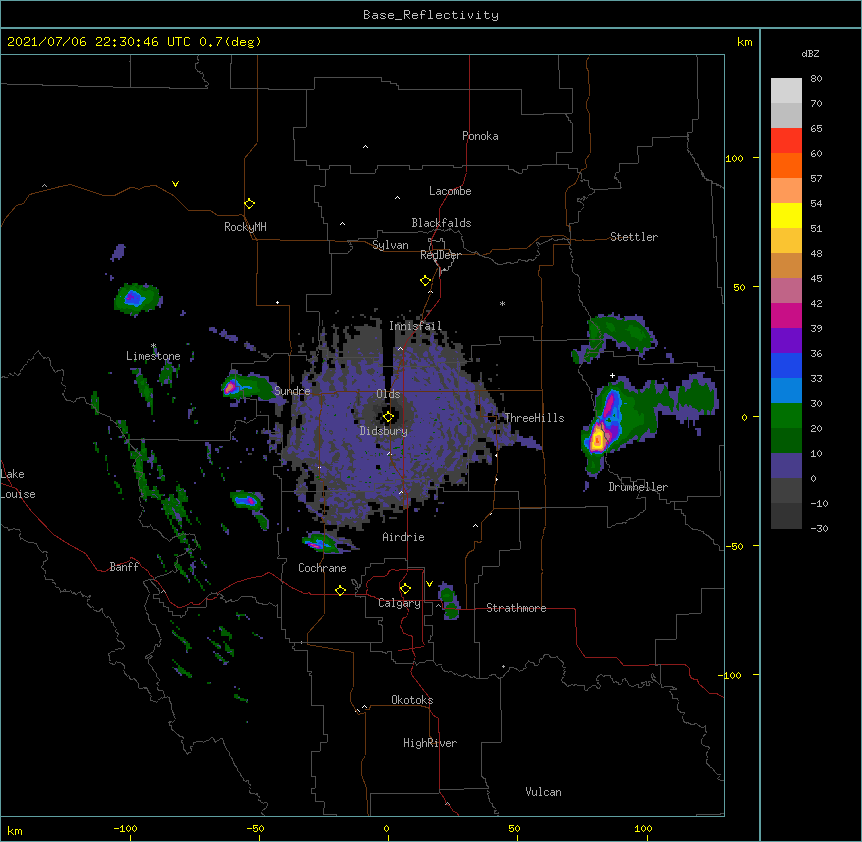
Task: Click the Cochrane label
Action: pos(322,568)
